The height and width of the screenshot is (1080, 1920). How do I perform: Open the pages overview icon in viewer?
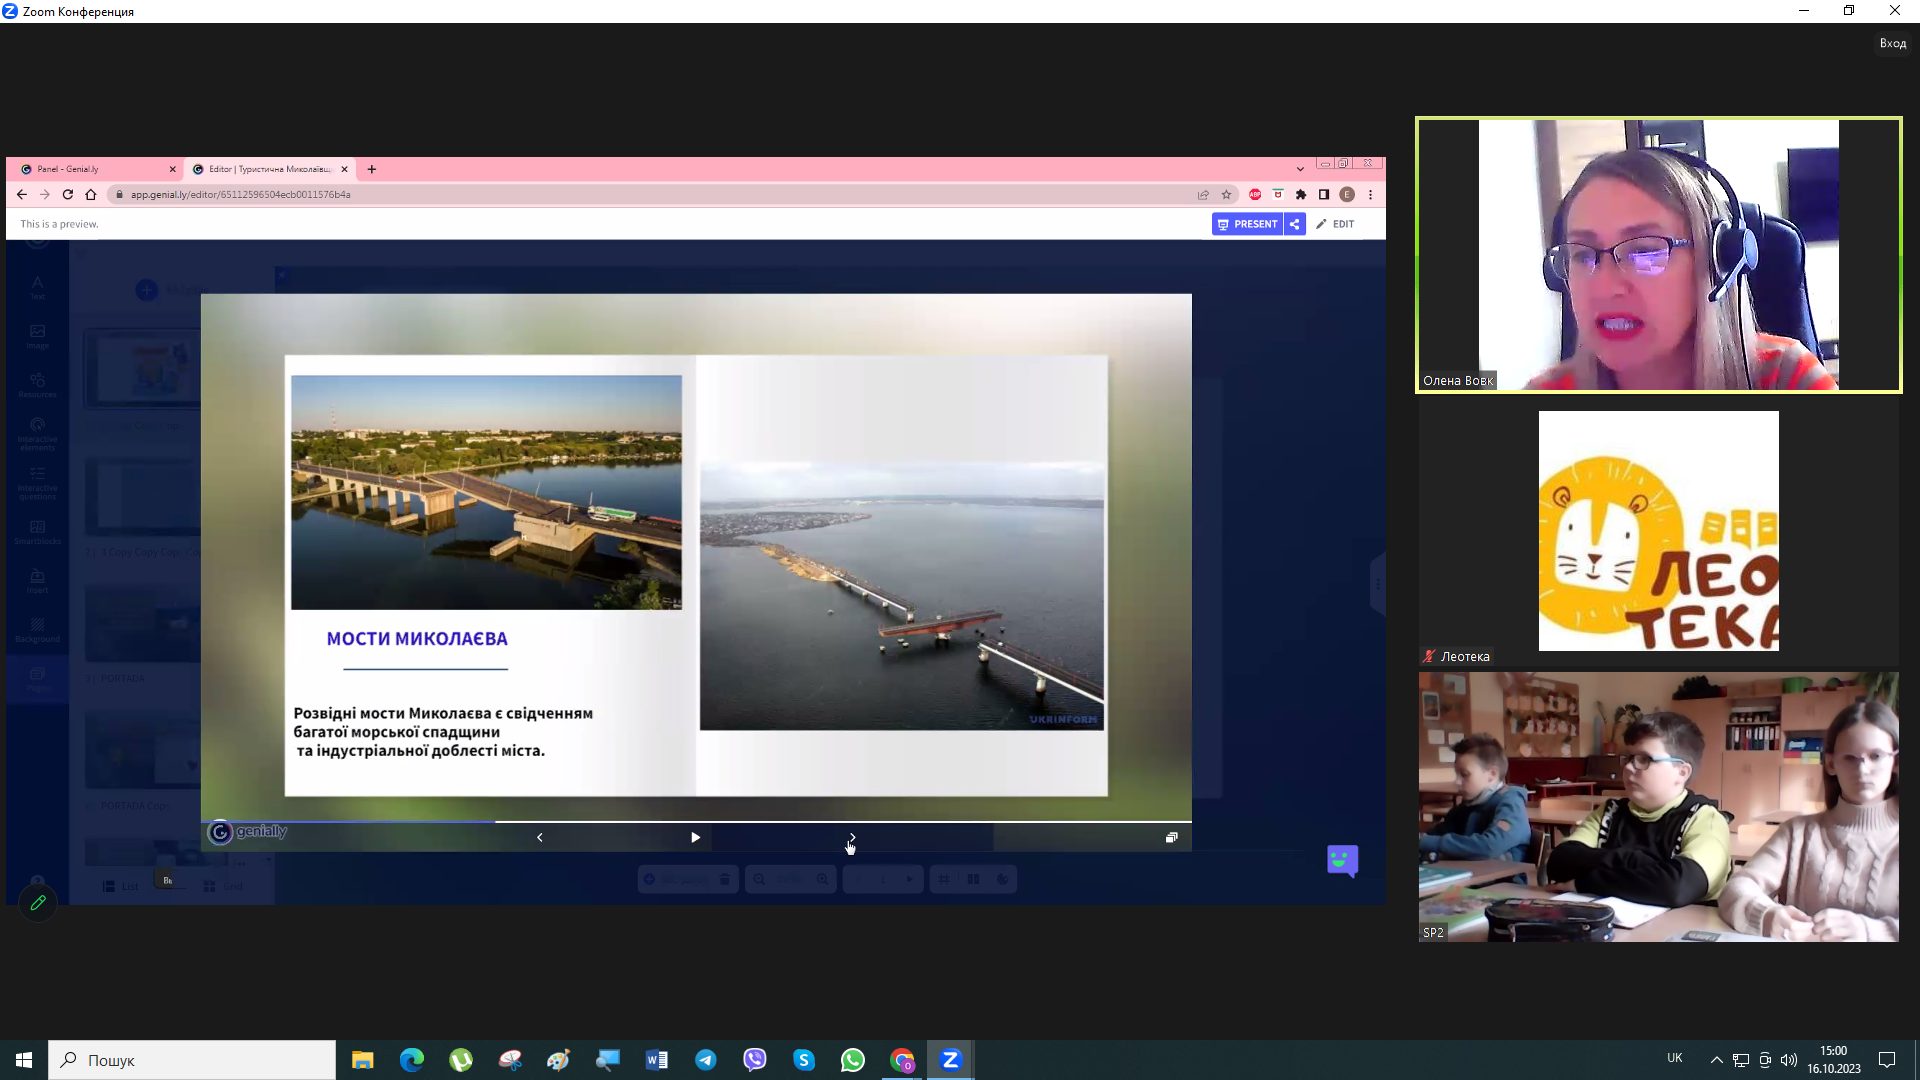pos(1171,838)
